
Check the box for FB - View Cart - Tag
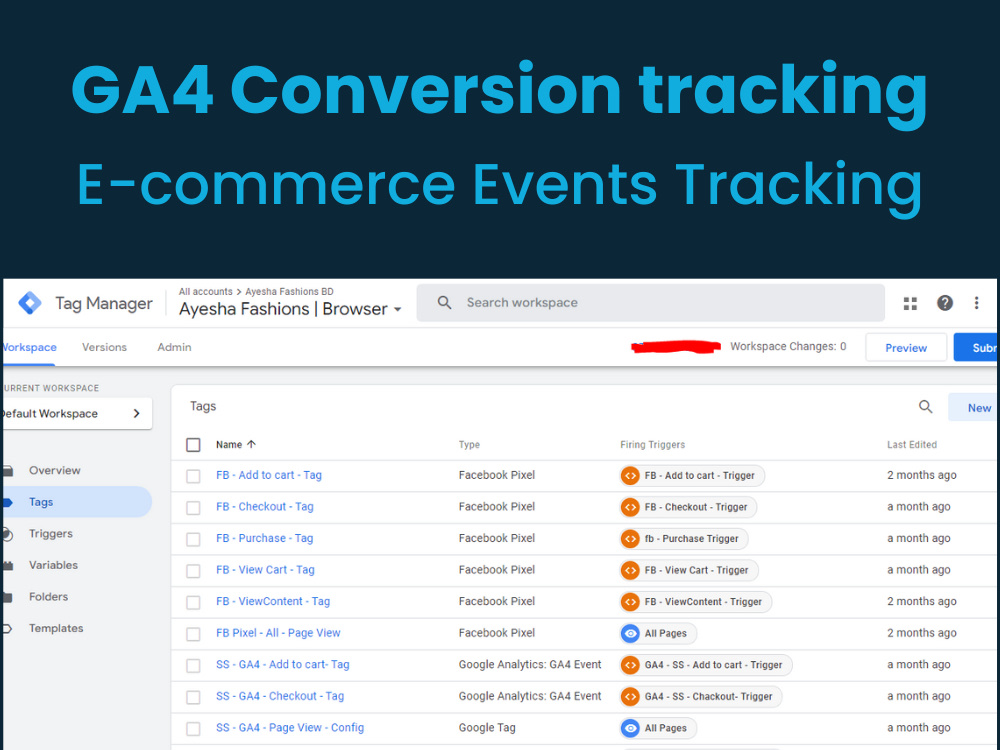(x=193, y=571)
